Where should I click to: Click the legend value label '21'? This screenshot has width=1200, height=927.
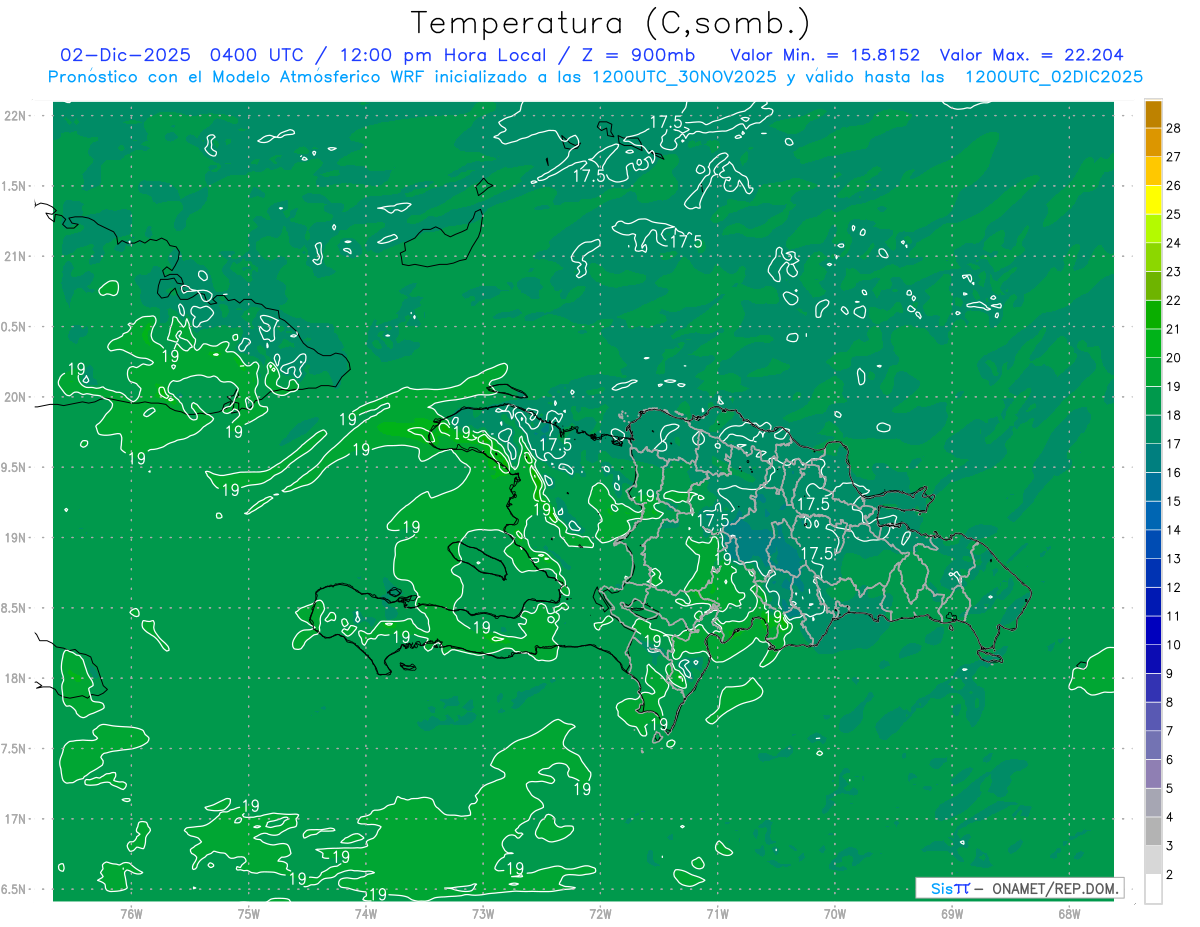click(1174, 328)
